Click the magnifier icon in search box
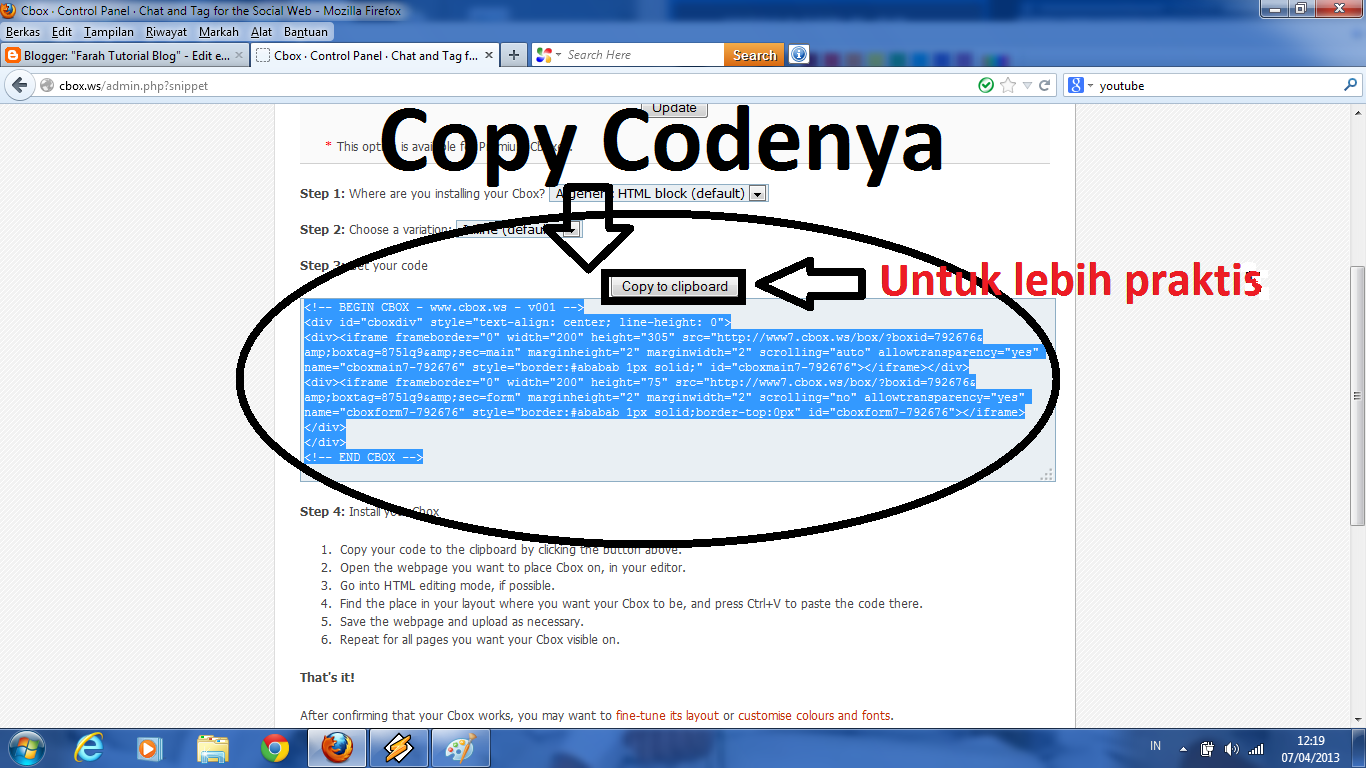This screenshot has width=1366, height=768. pos(1350,86)
